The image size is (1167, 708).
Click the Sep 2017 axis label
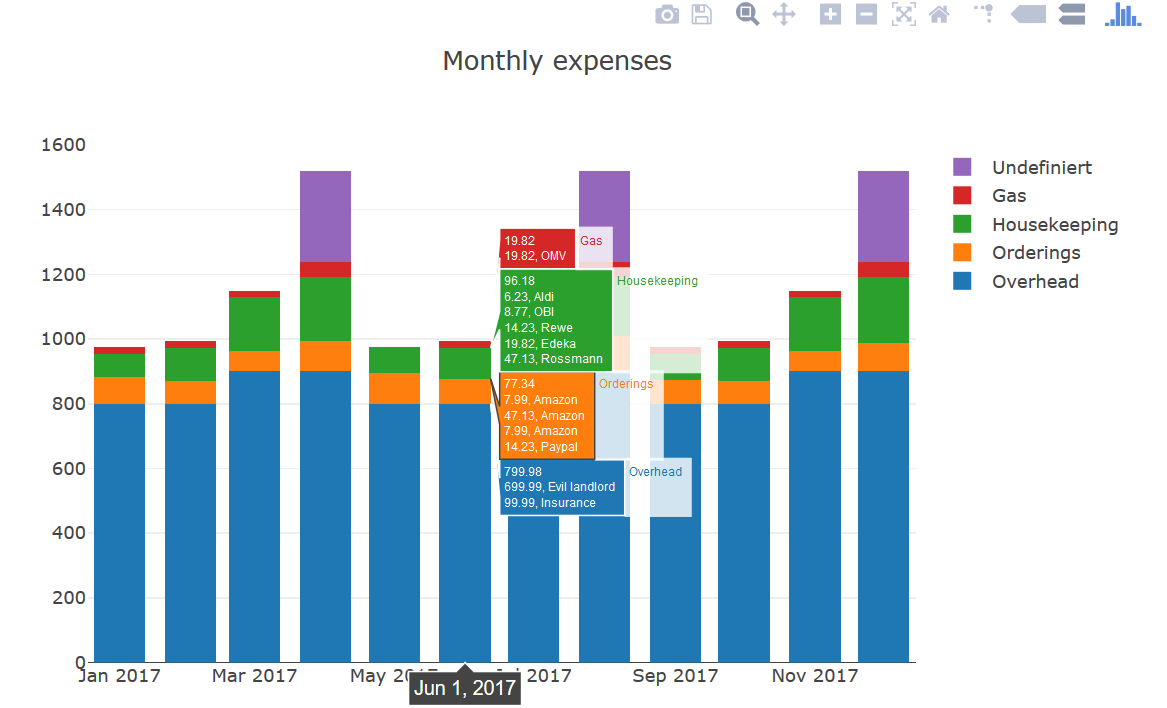[x=675, y=675]
